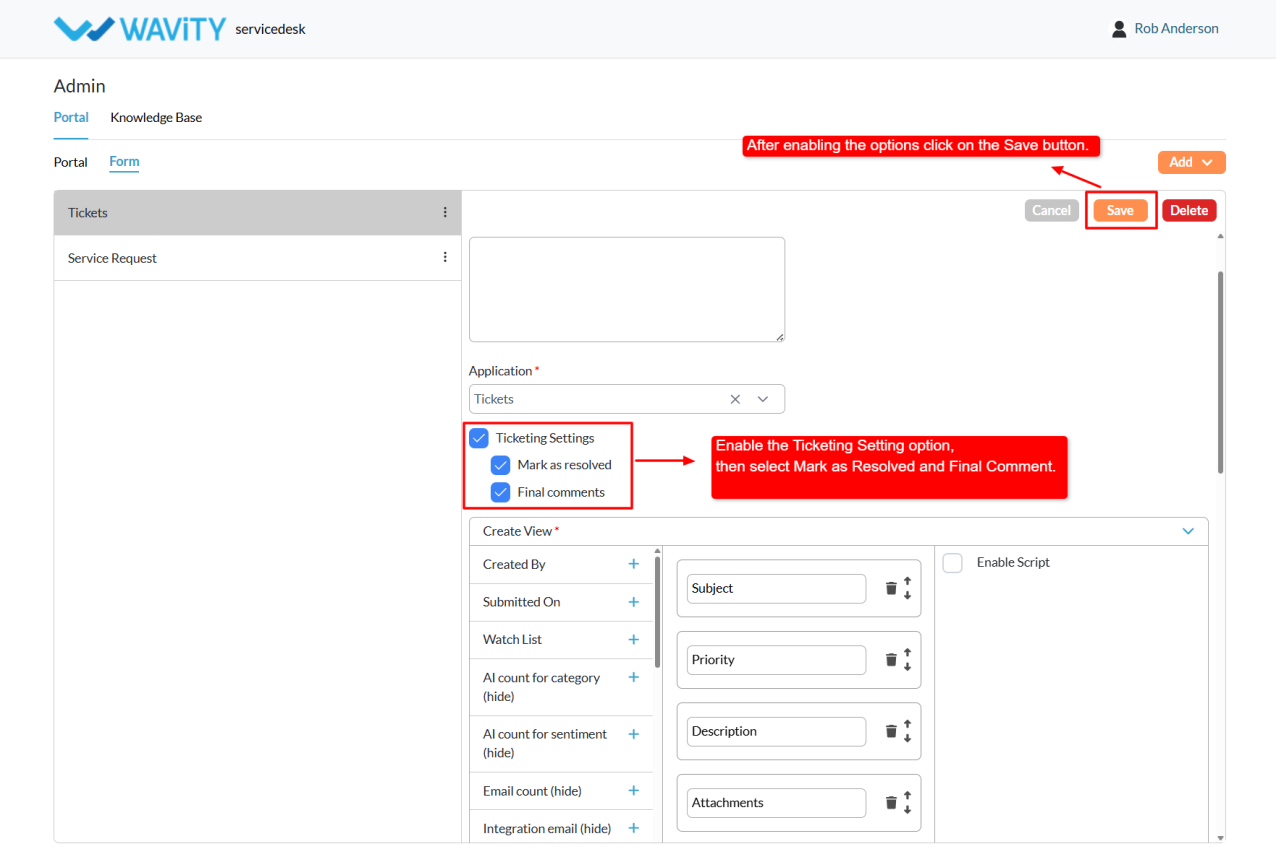Delete the Attachments field with trash icon

tap(891, 802)
